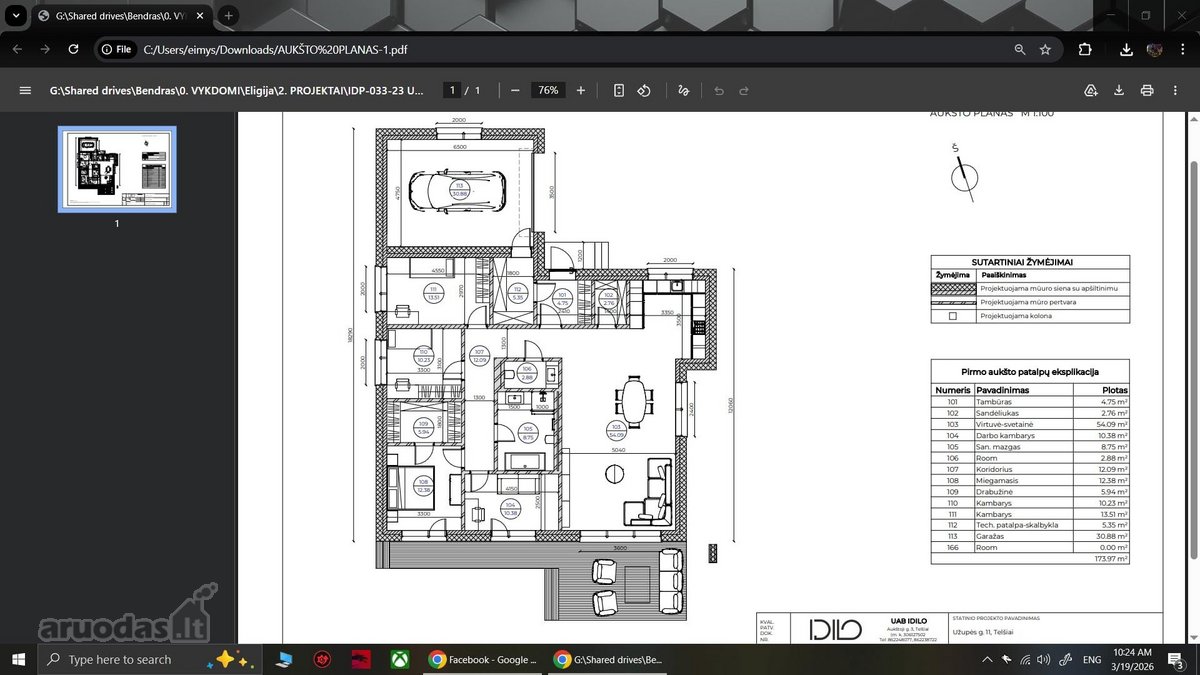Image resolution: width=1200 pixels, height=675 pixels.
Task: Rotate the PDF counterclockwise
Action: (645, 90)
